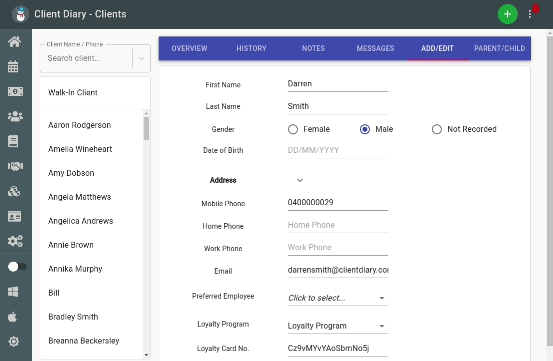553x361 pixels.
Task: Open the Loyalty Program dropdown
Action: click(x=338, y=326)
